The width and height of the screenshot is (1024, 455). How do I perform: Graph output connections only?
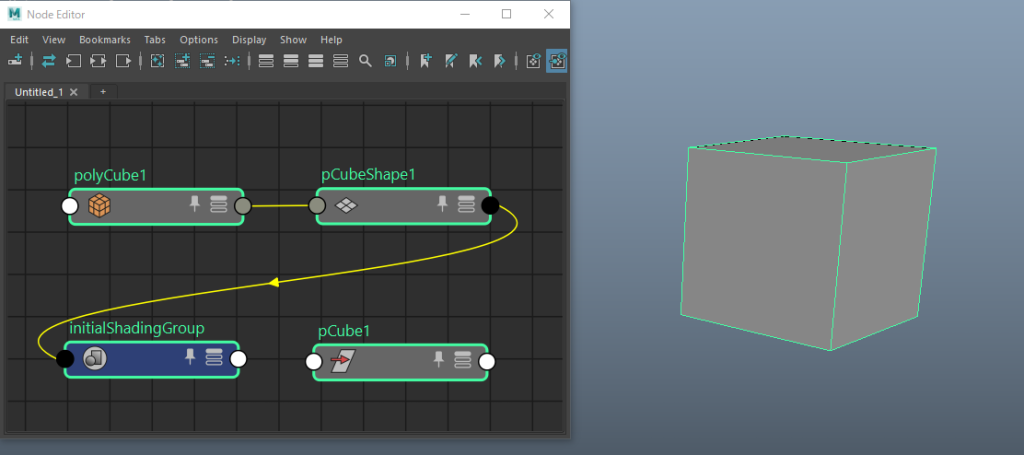click(x=123, y=61)
